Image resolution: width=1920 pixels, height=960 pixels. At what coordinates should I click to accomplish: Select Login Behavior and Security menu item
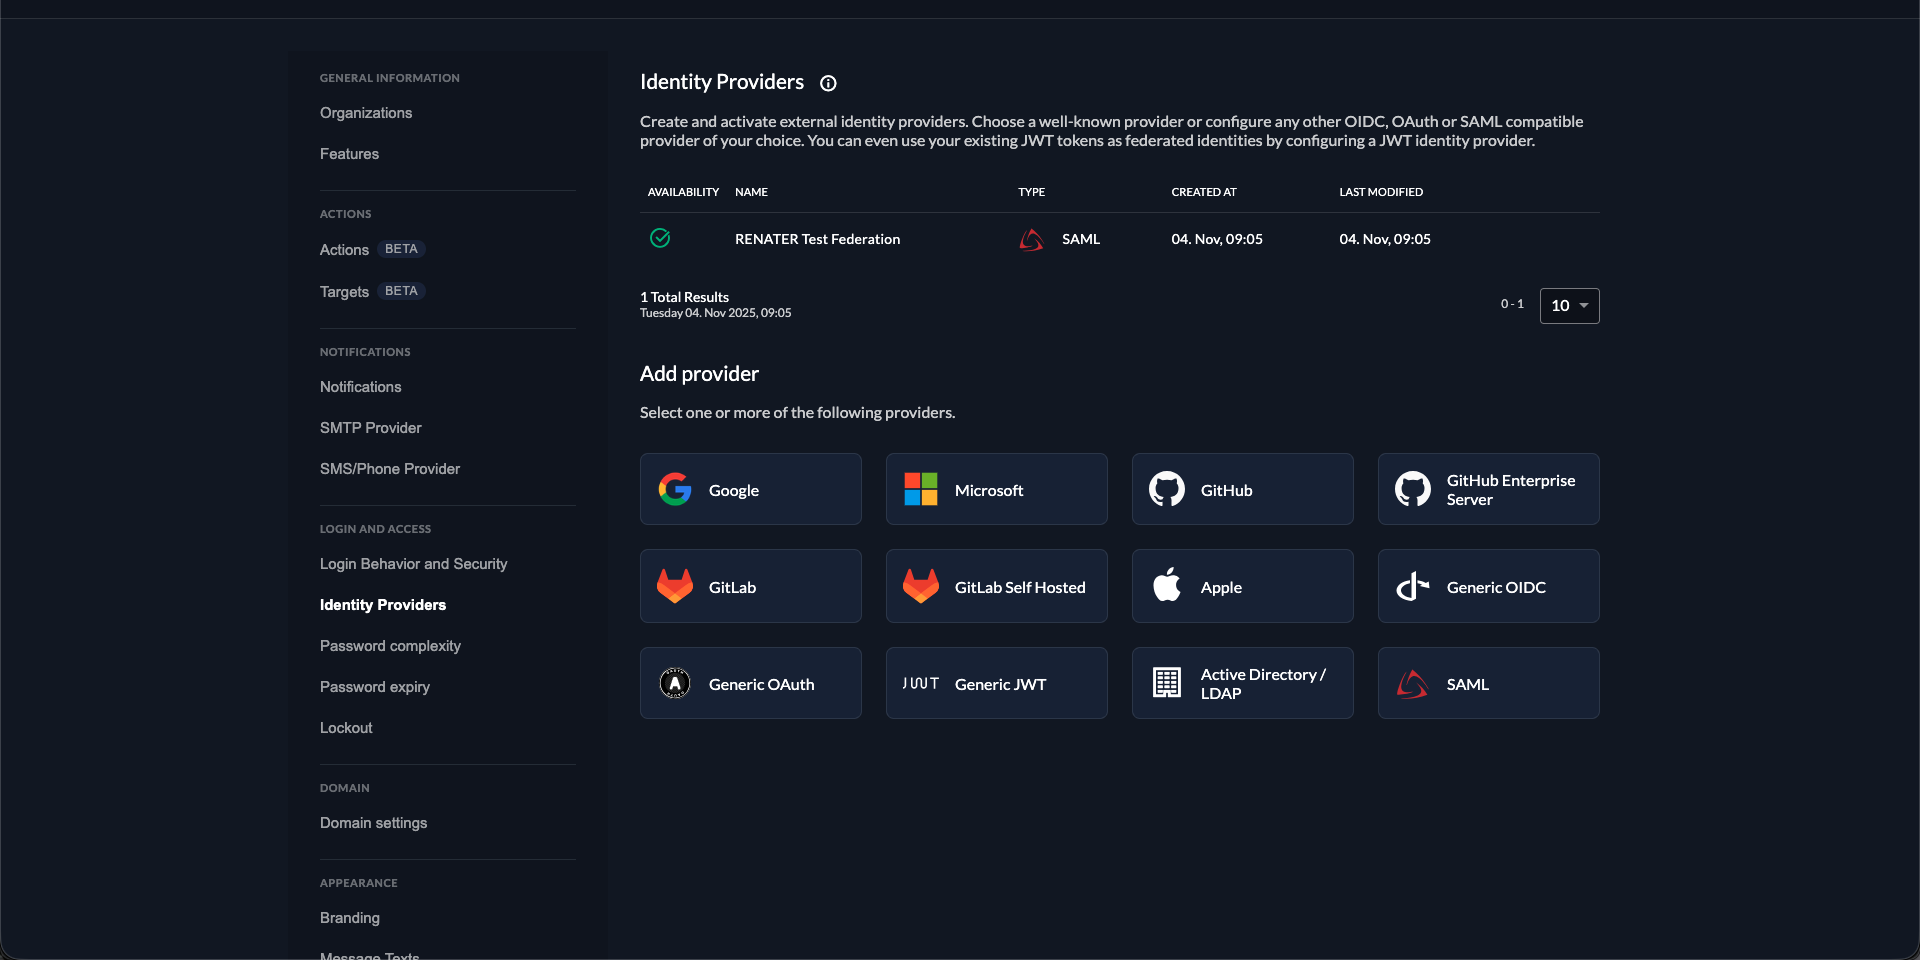point(413,564)
